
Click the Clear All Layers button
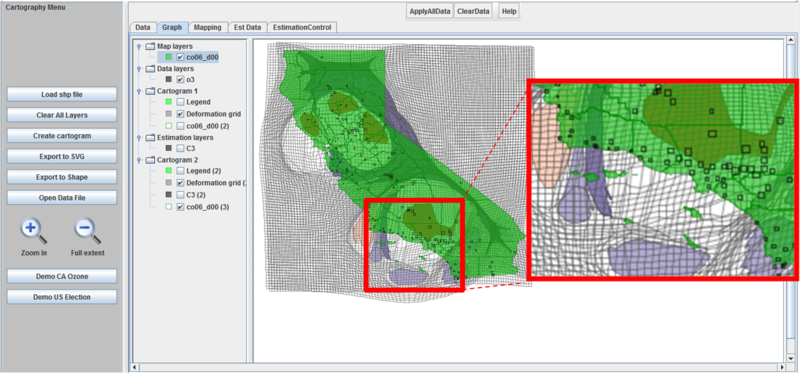pyautogui.click(x=62, y=115)
